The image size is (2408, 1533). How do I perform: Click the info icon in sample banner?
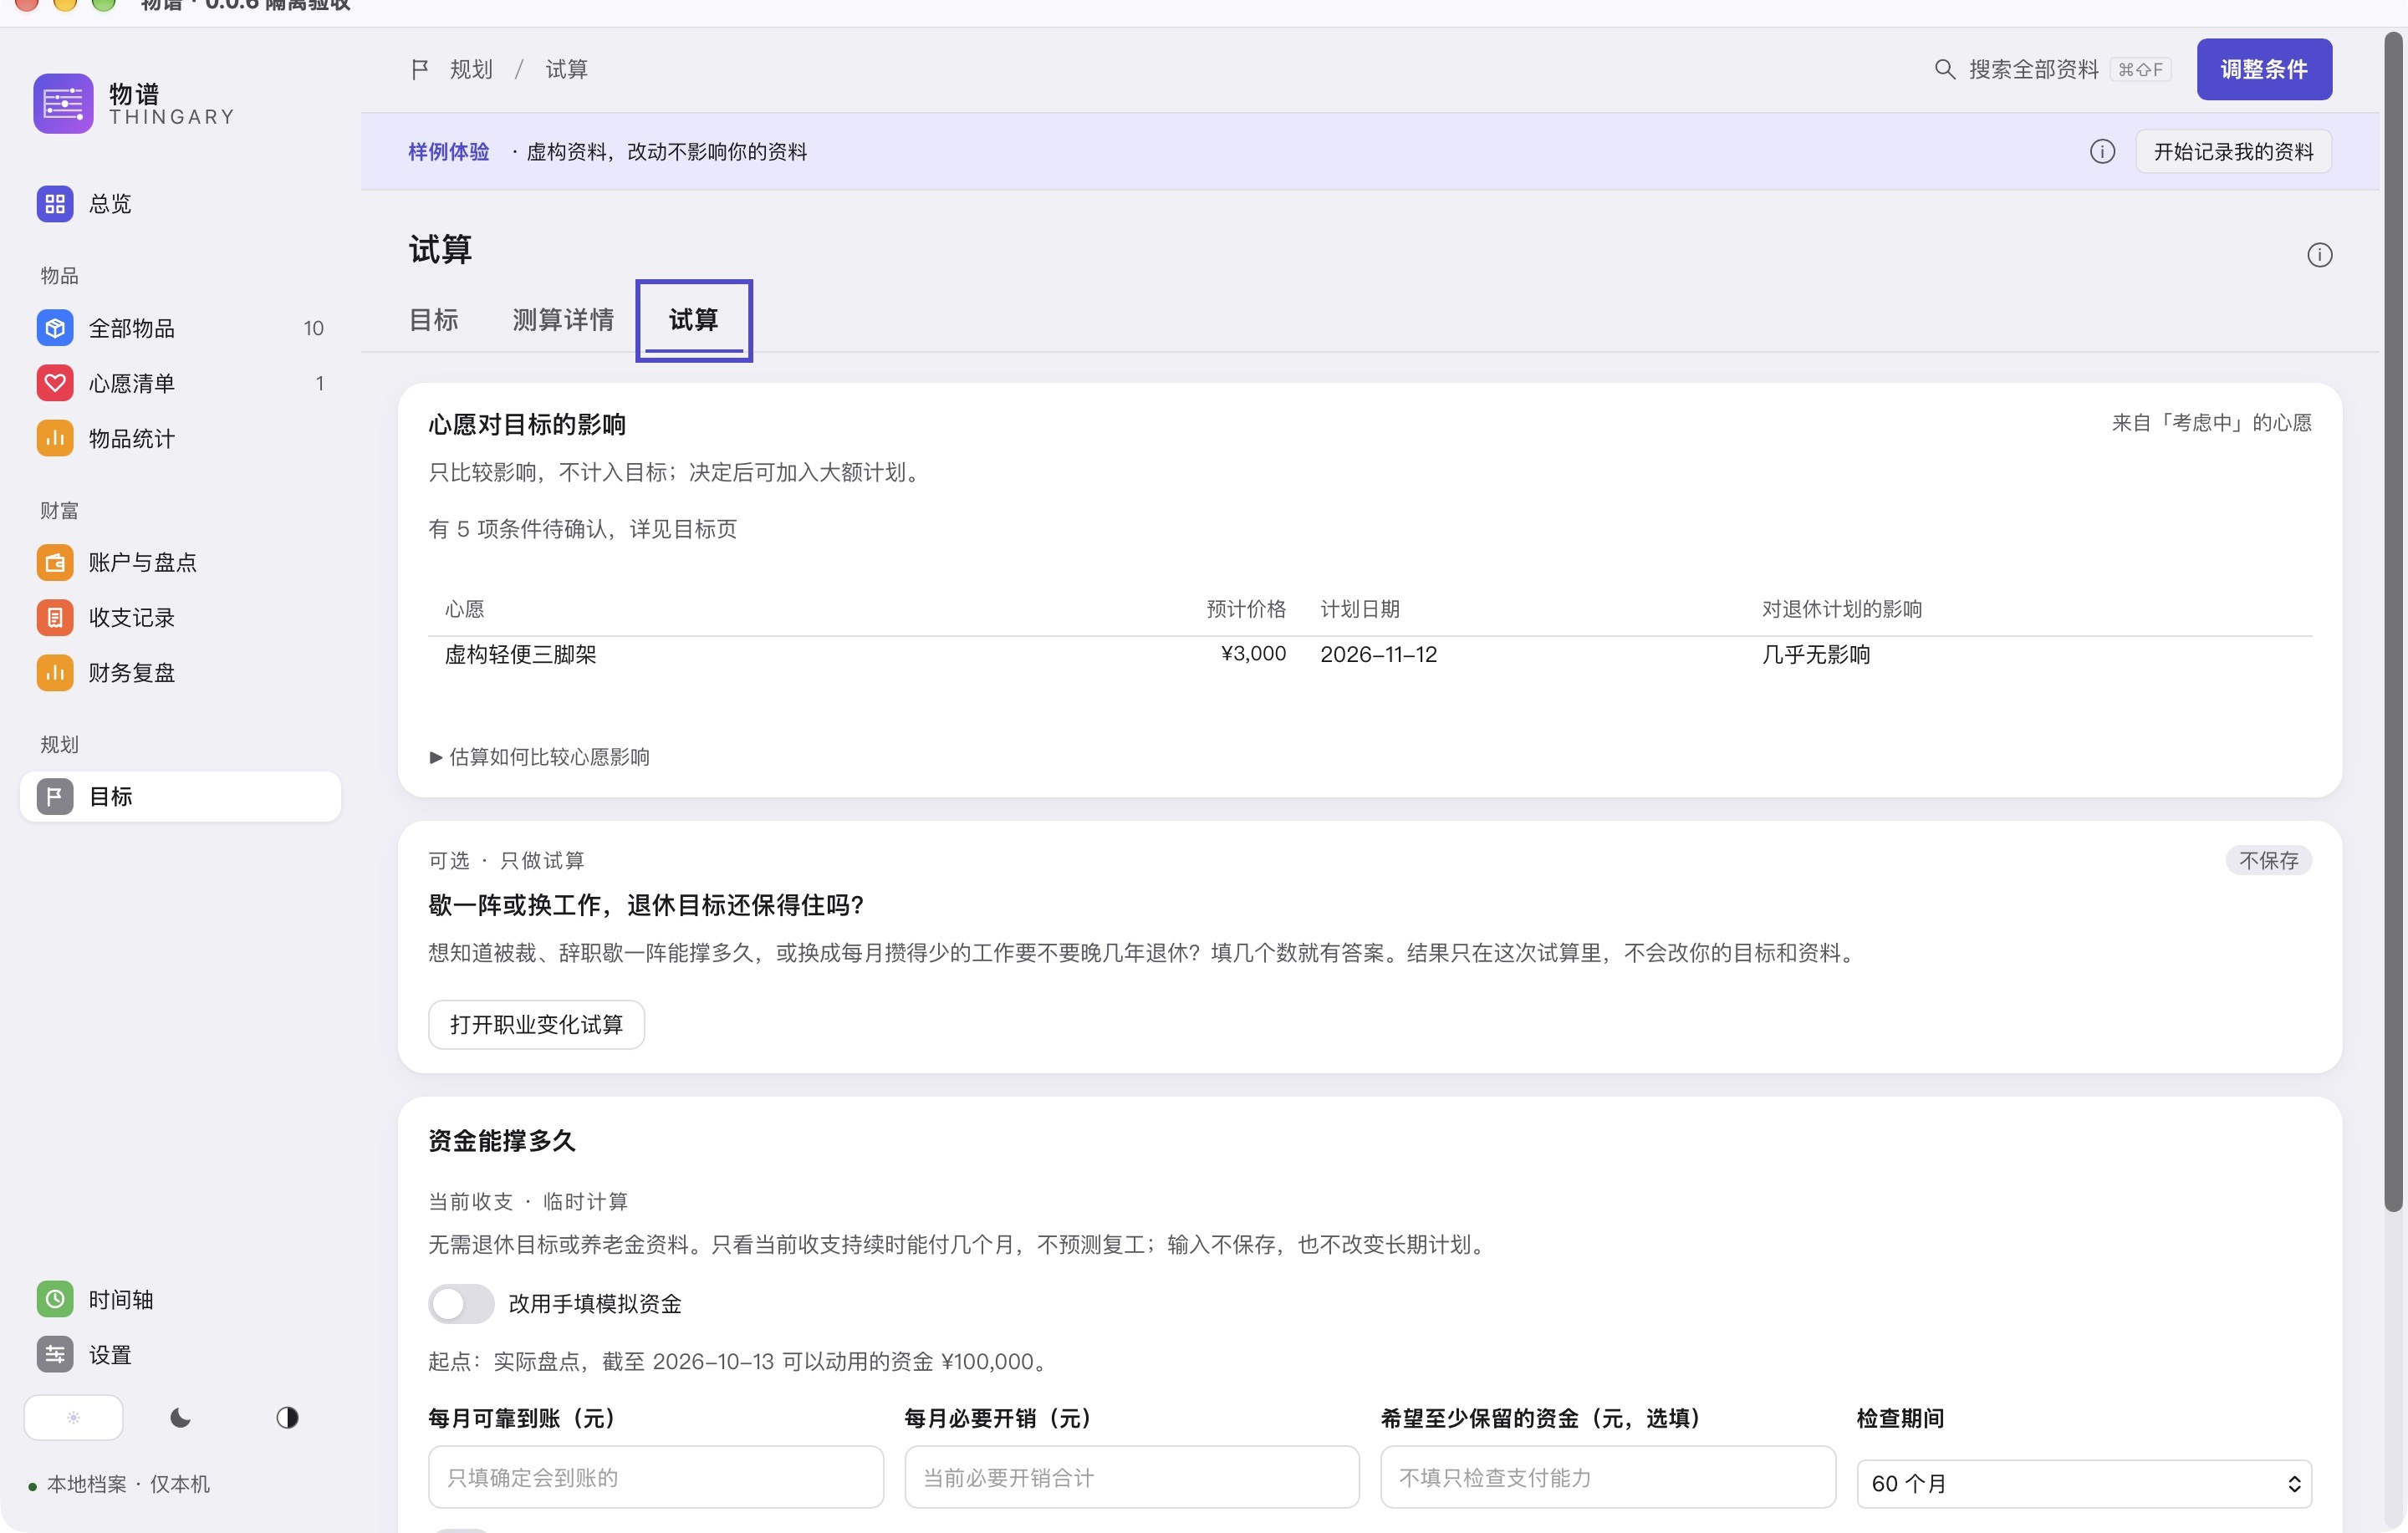[2102, 151]
